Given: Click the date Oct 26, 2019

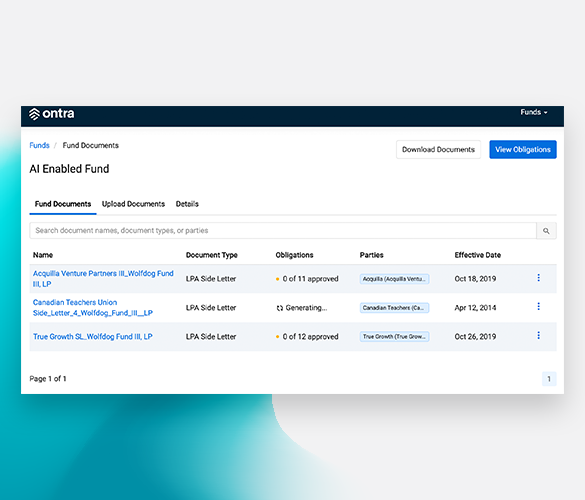Looking at the screenshot, I should 475,337.
